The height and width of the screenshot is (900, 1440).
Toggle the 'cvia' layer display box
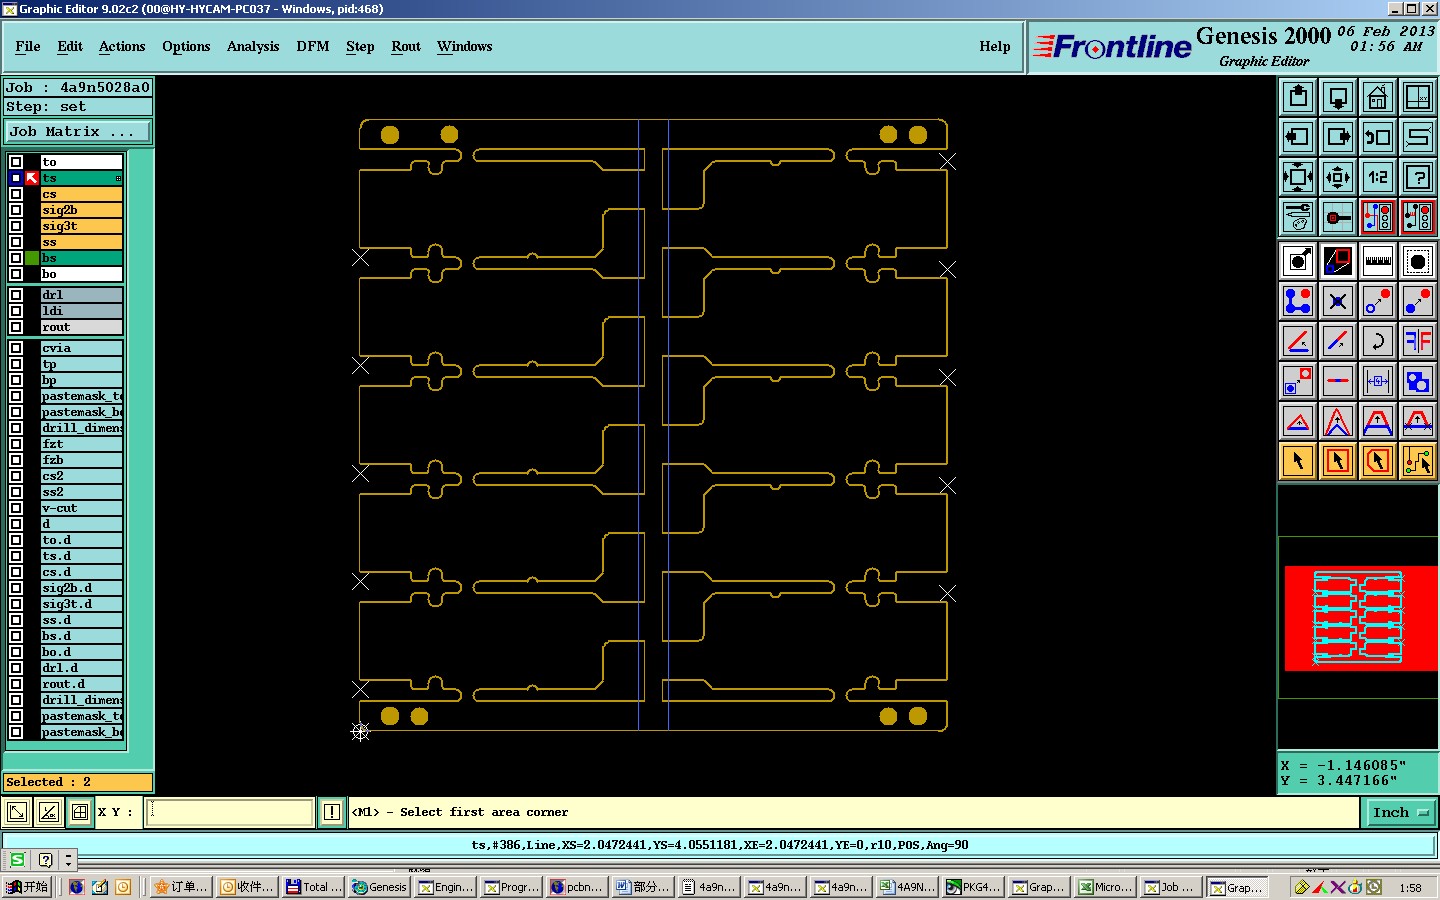16,348
